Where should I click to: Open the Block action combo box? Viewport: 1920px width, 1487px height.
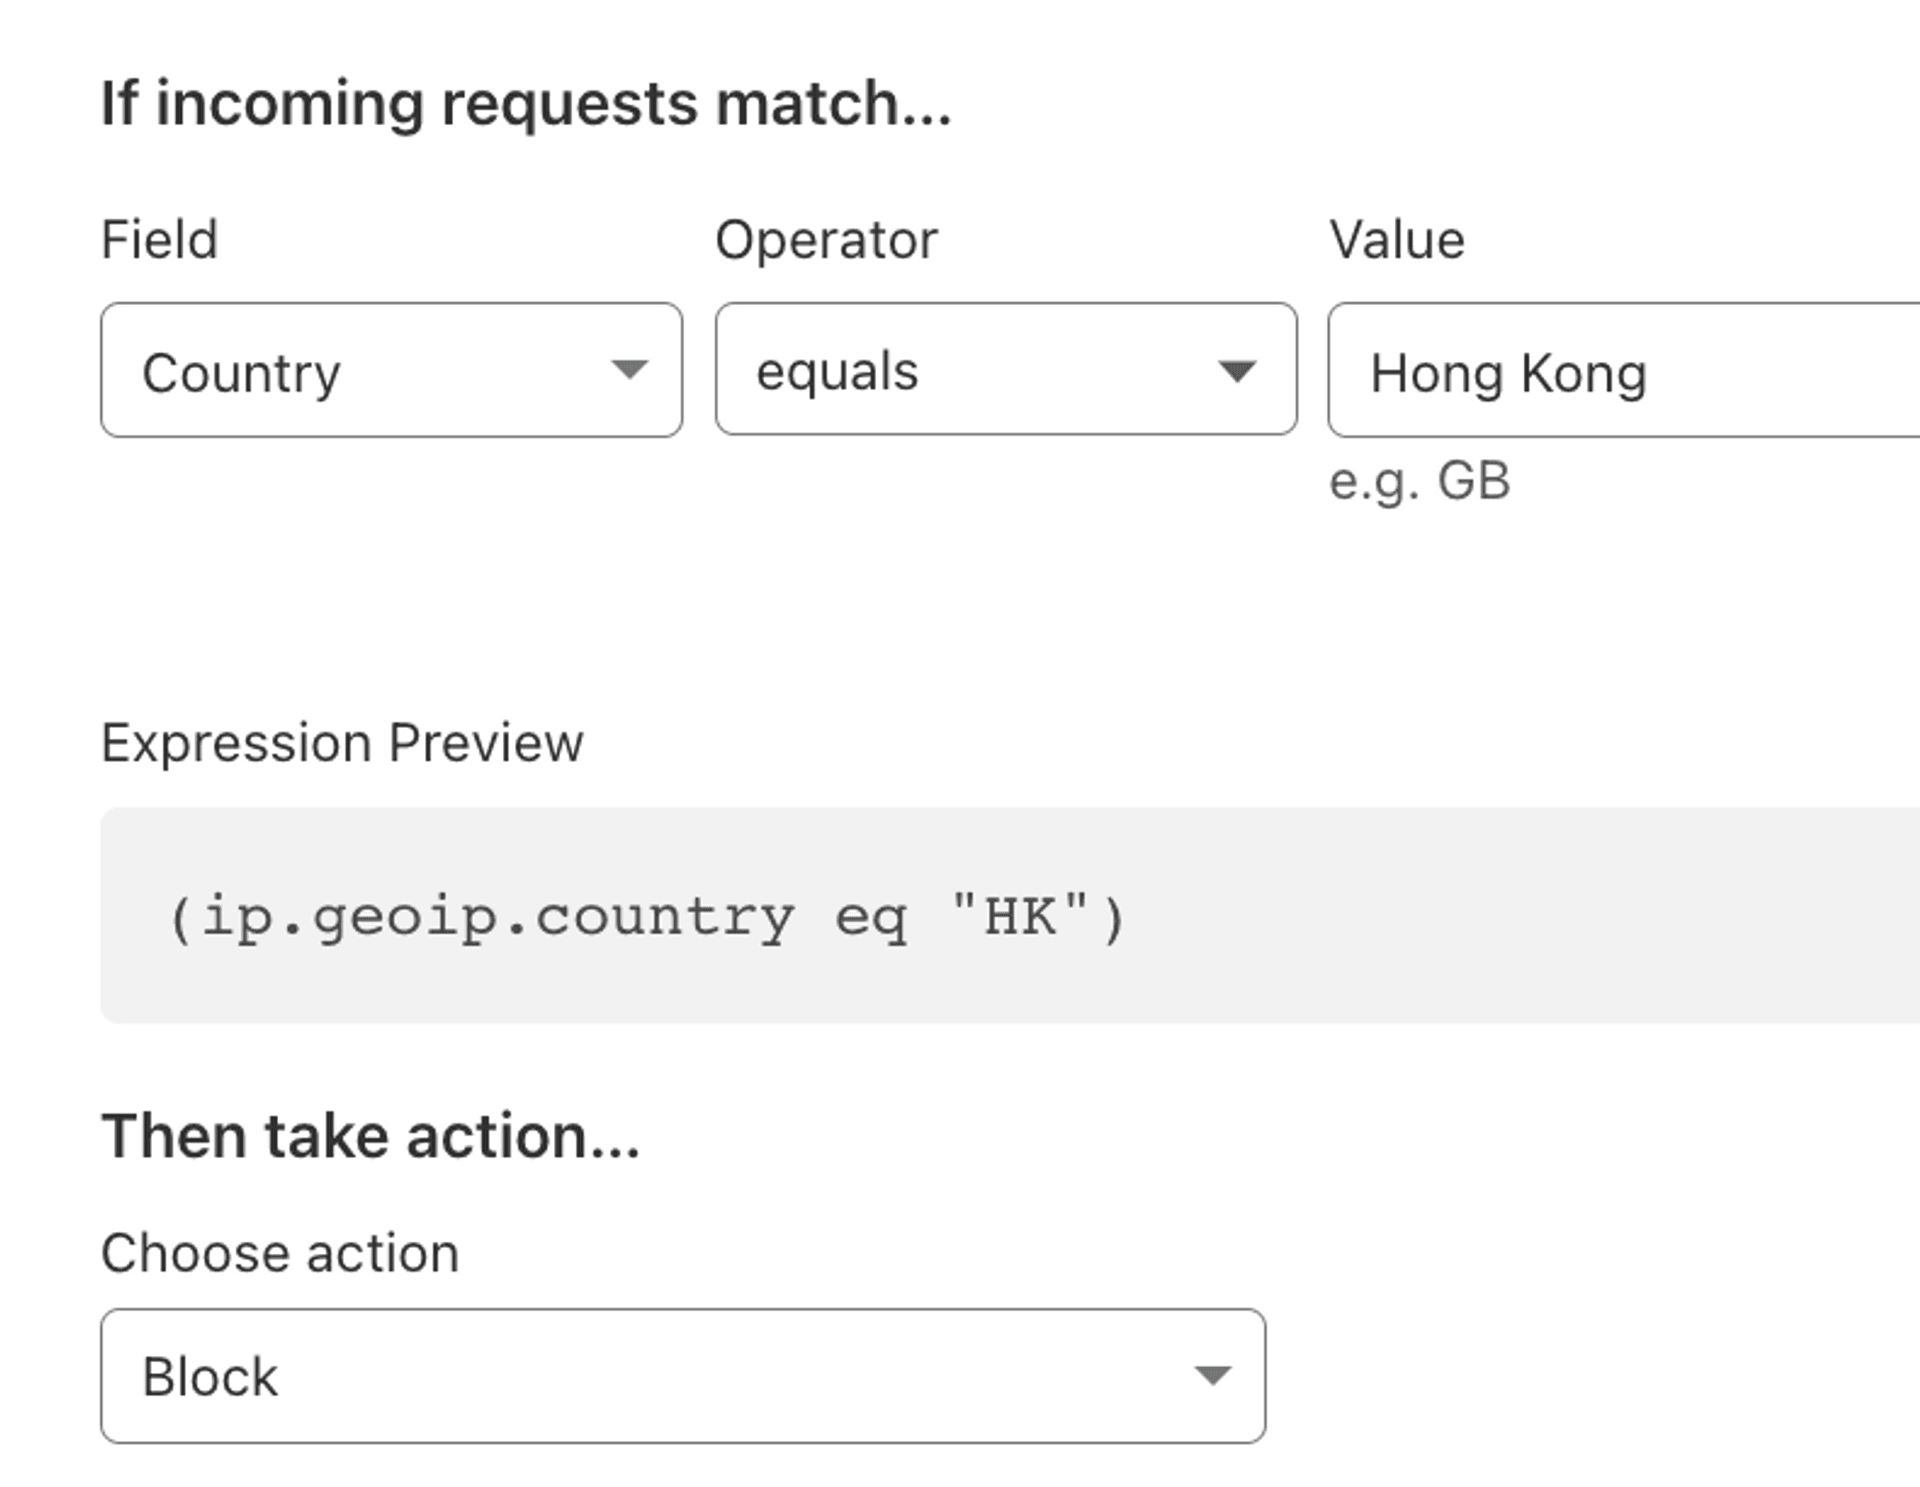click(x=683, y=1376)
